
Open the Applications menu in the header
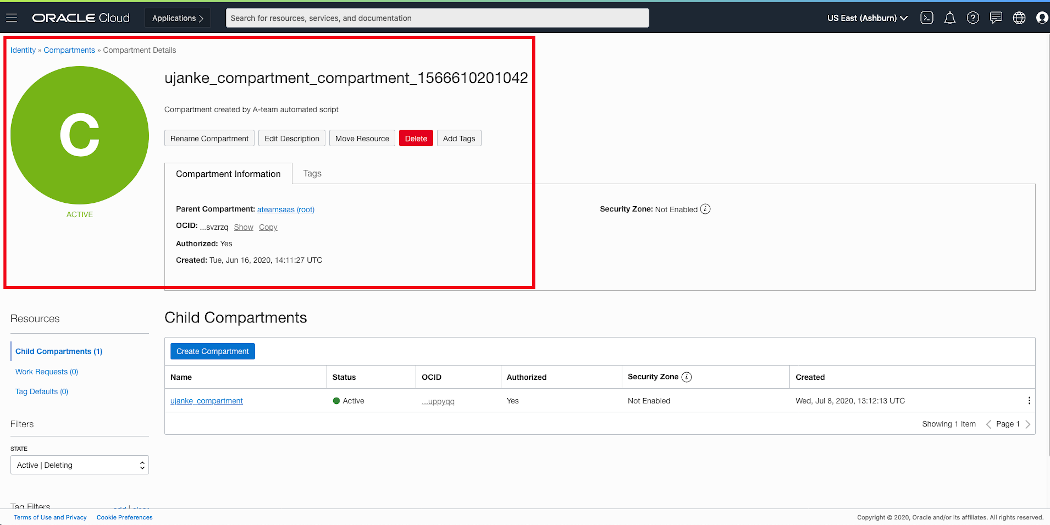coord(178,18)
